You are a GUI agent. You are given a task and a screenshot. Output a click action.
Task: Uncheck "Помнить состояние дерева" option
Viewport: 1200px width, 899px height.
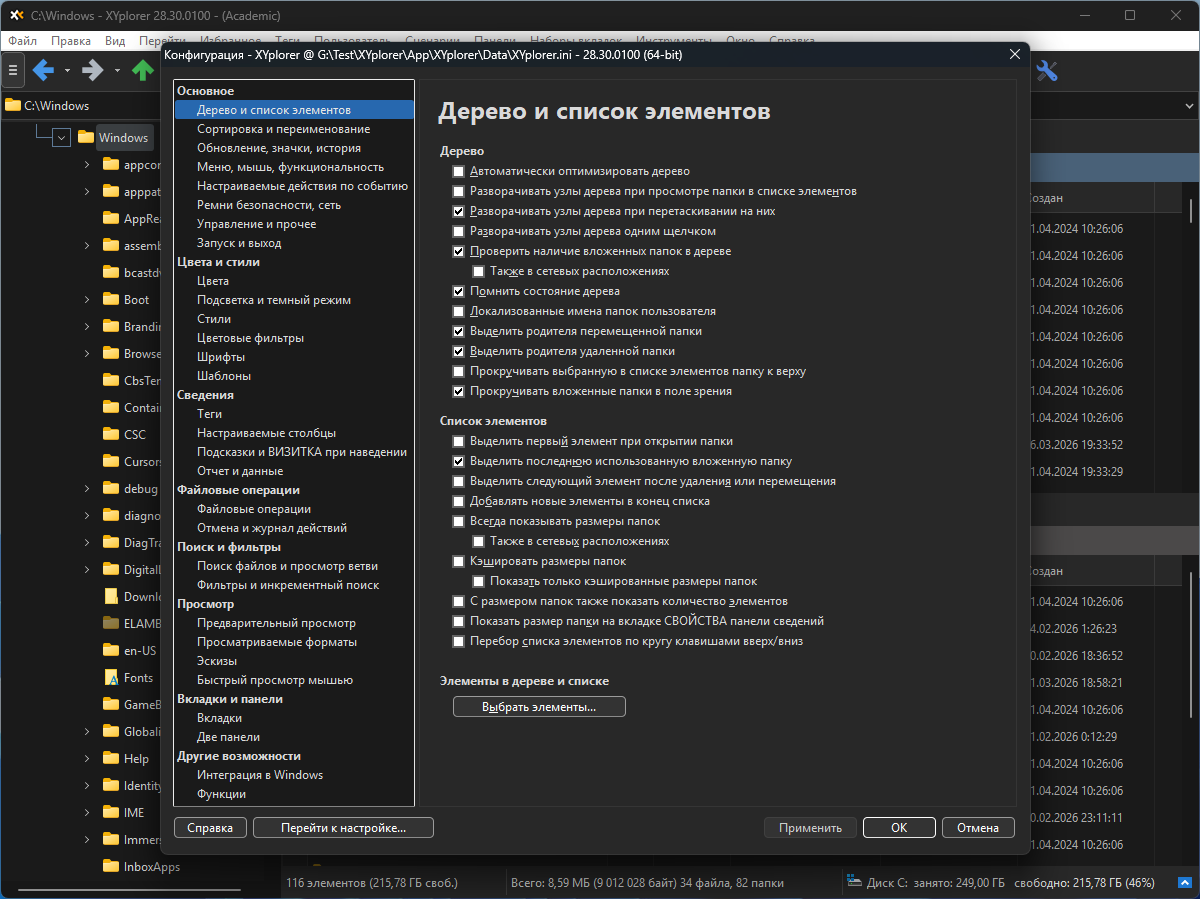[458, 291]
